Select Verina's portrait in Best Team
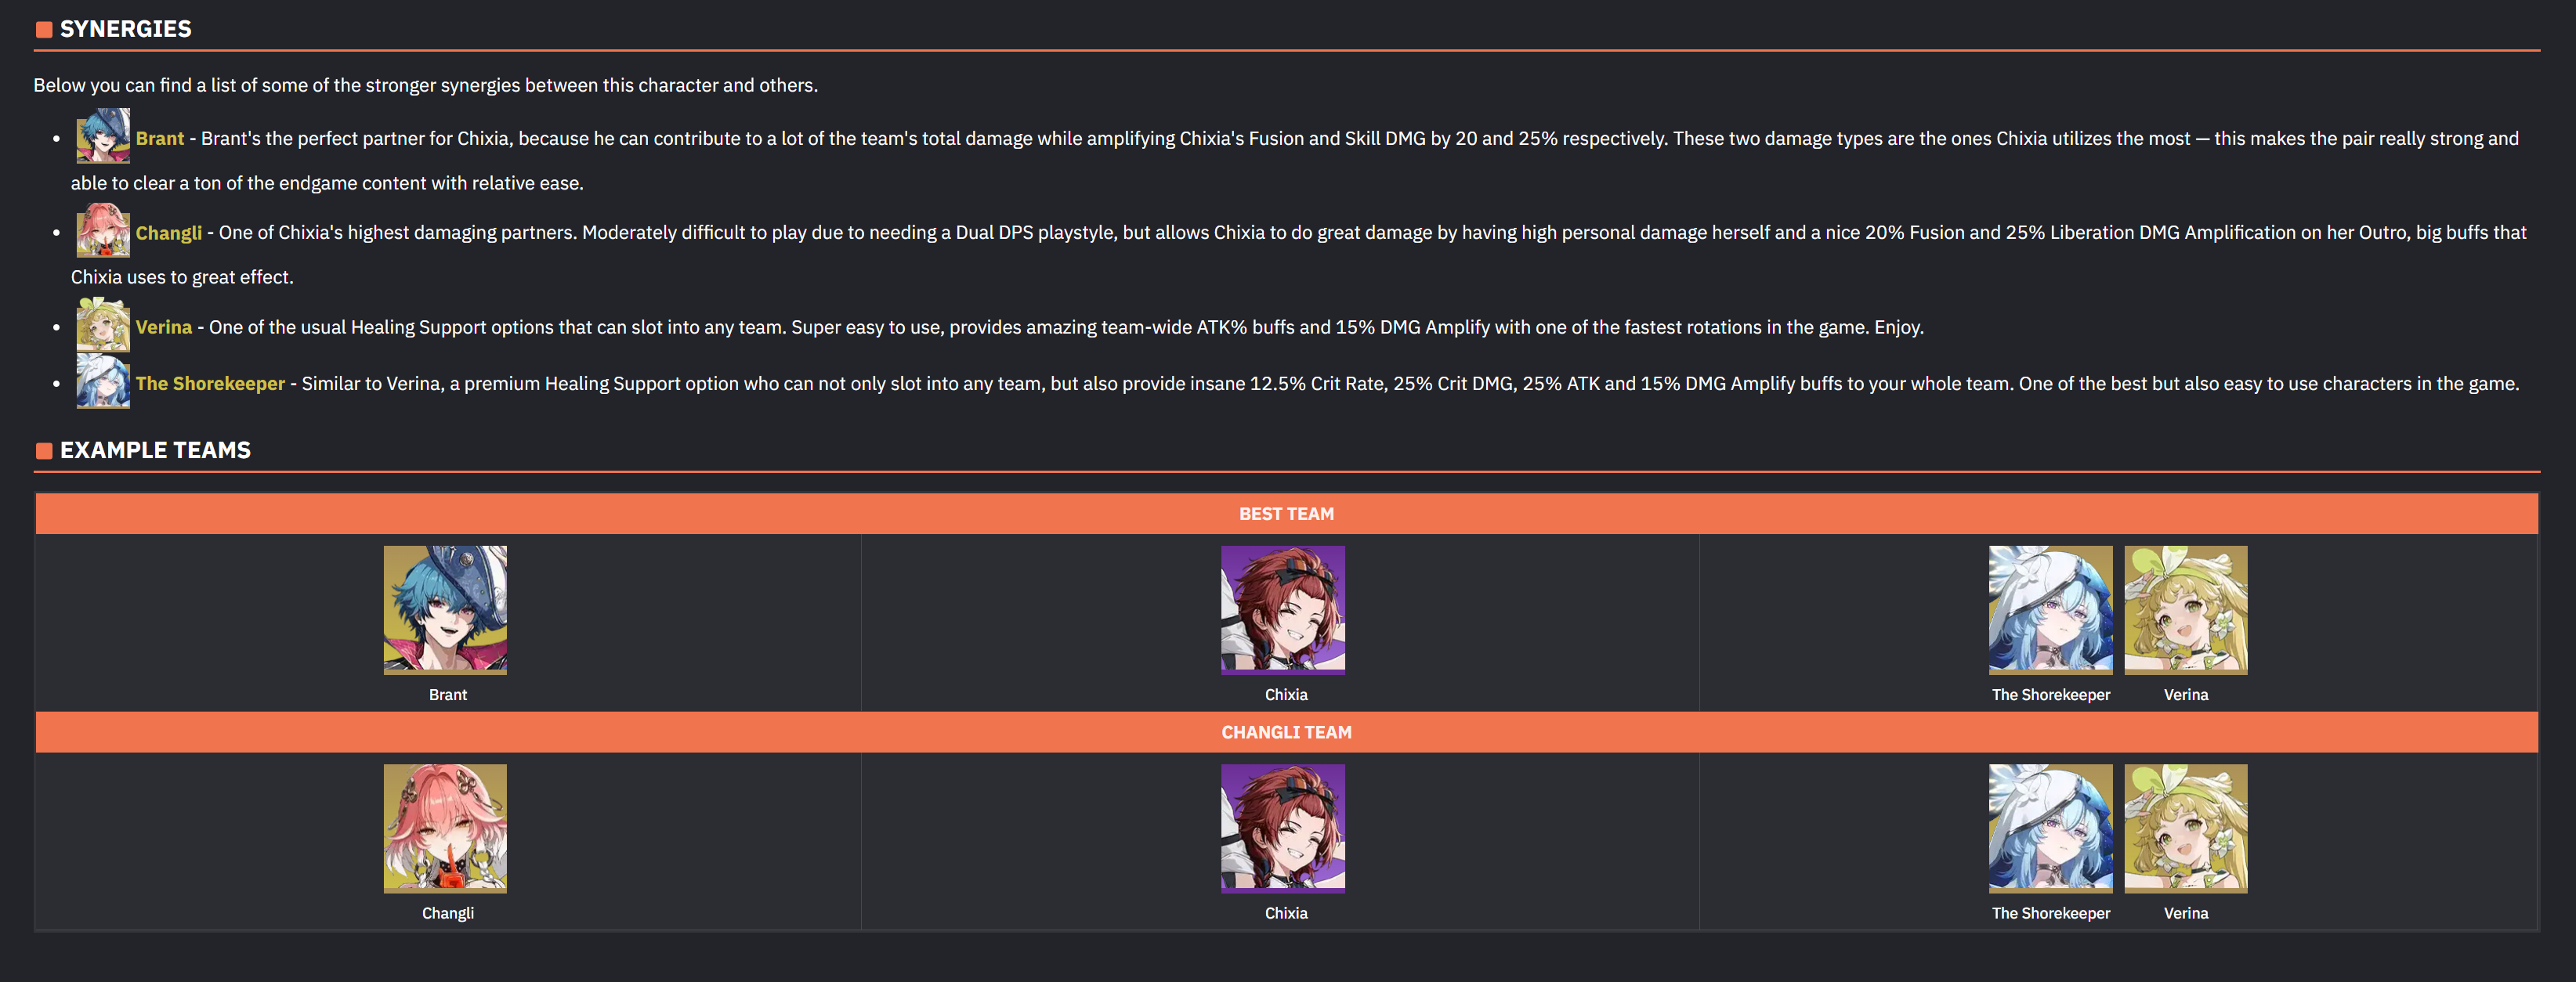Viewport: 2576px width, 982px height. click(2186, 610)
